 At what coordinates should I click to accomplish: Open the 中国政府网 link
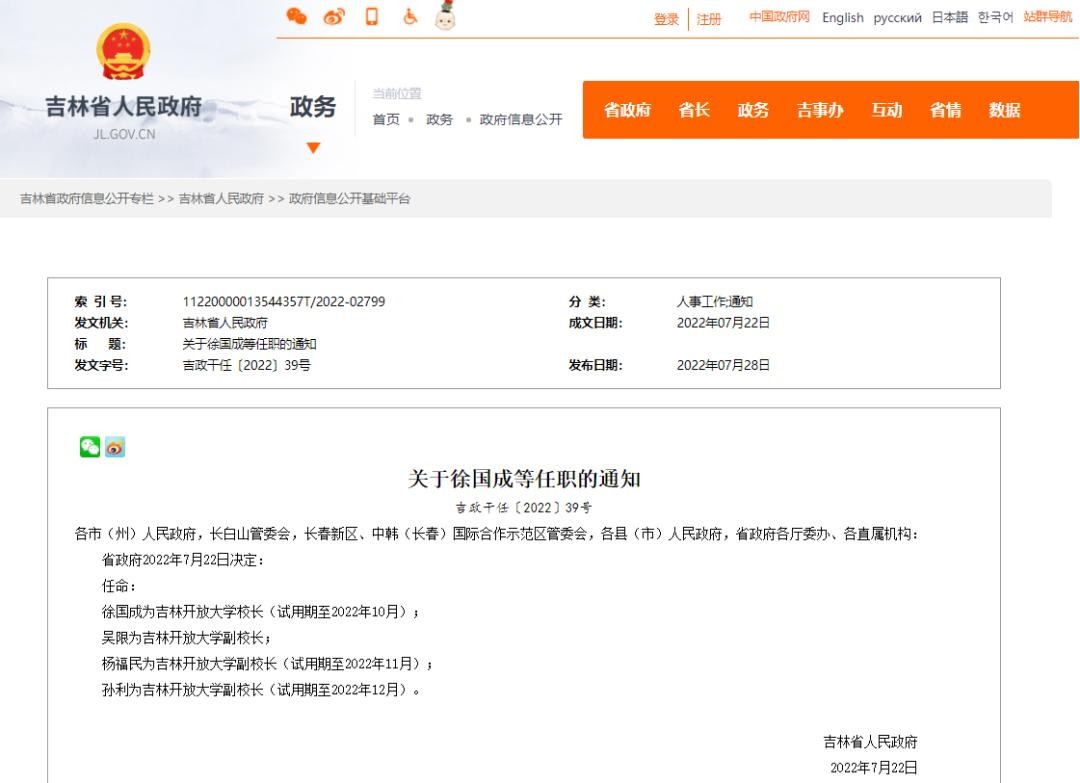click(x=780, y=18)
